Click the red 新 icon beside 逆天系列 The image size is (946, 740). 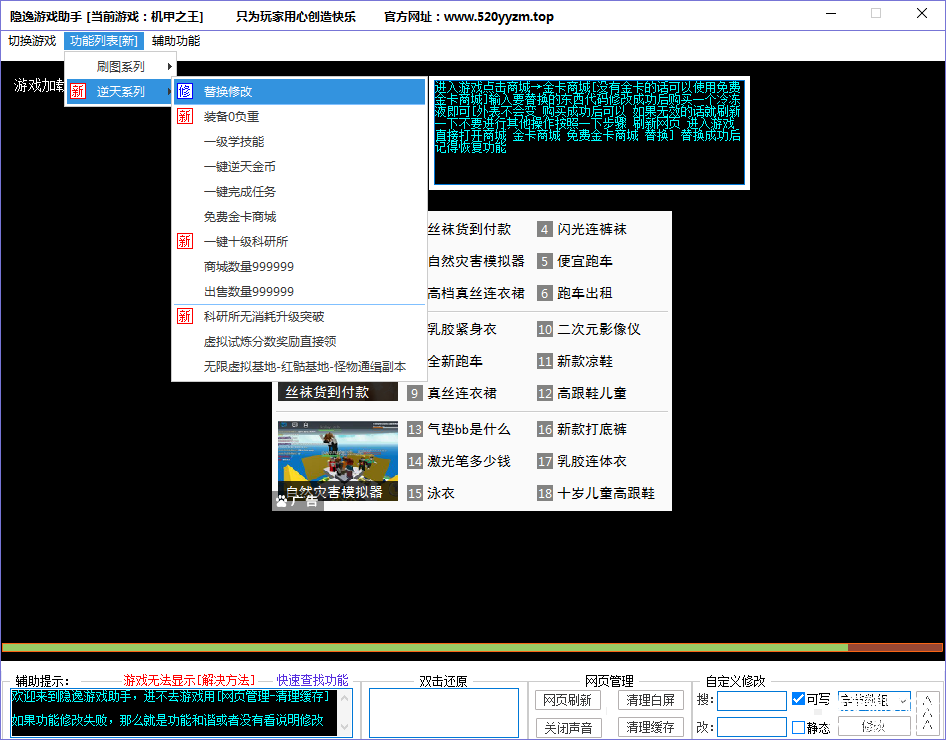pos(78,91)
